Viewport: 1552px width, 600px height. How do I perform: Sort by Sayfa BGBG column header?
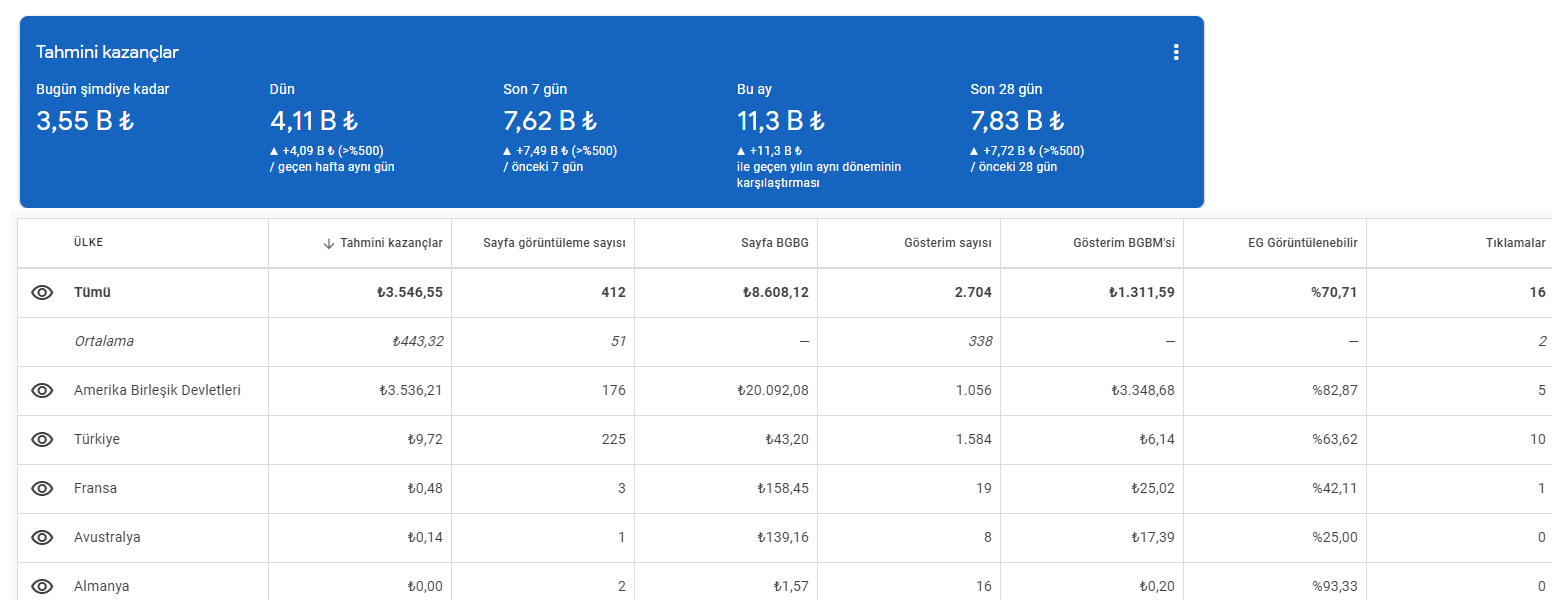tap(775, 243)
